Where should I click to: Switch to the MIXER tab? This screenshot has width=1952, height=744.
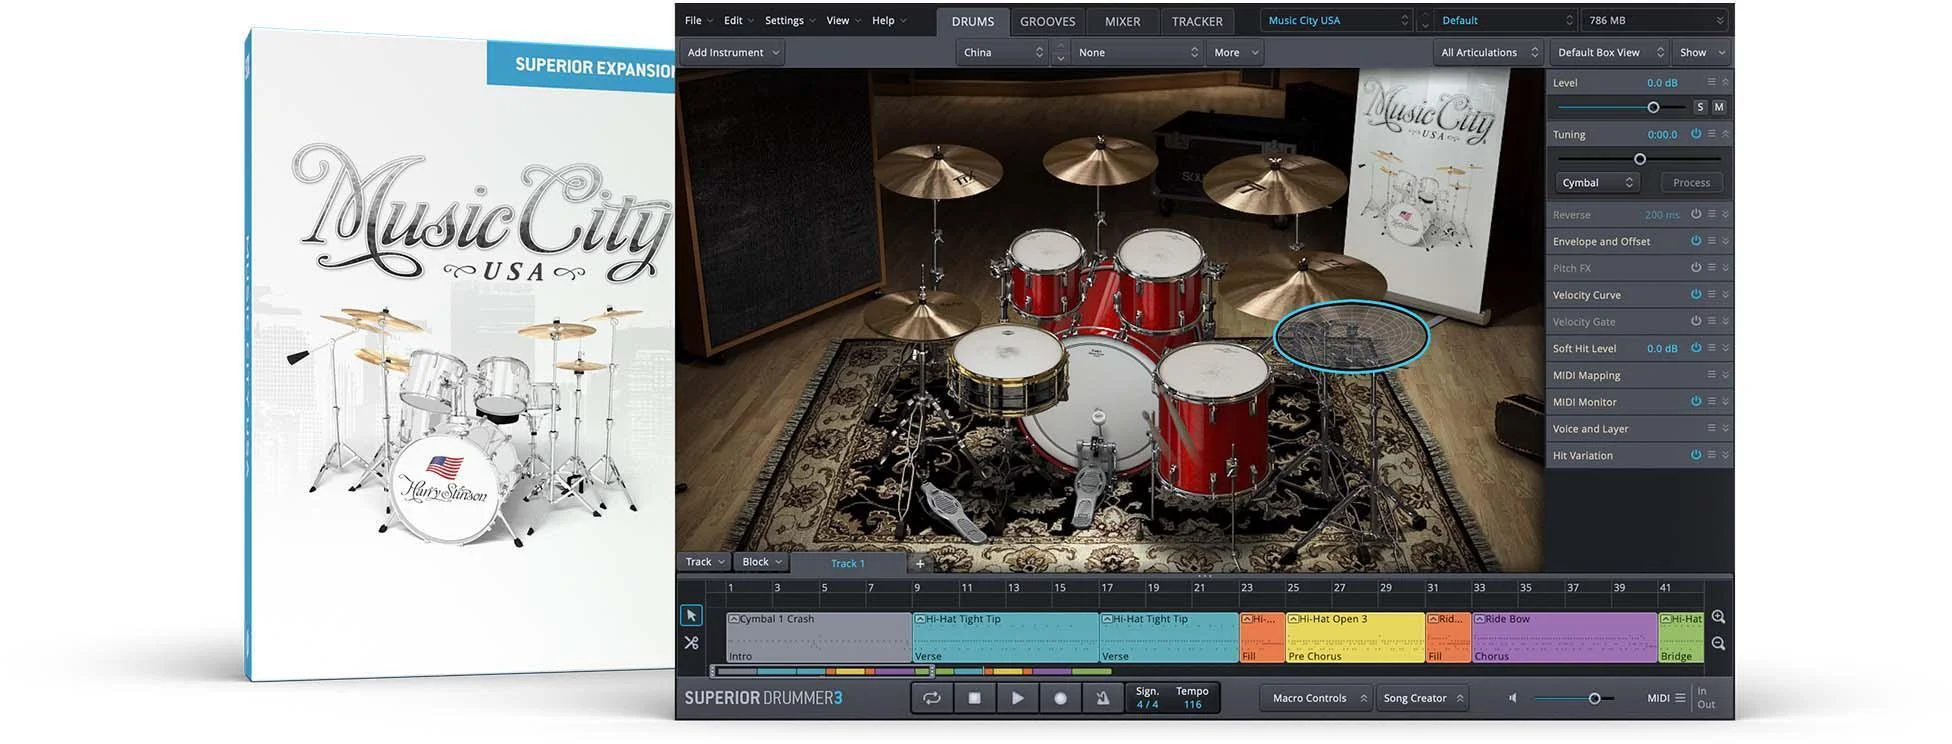(1122, 21)
